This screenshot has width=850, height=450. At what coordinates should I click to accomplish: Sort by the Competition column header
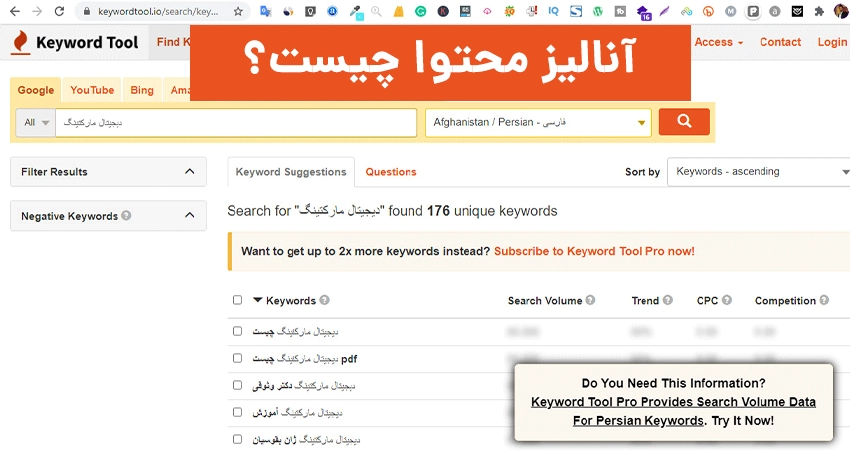[785, 300]
